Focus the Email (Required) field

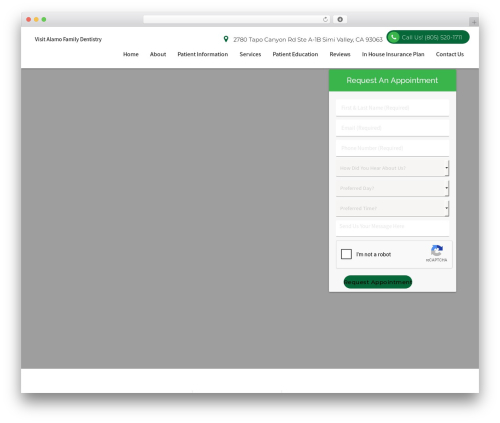tap(392, 128)
